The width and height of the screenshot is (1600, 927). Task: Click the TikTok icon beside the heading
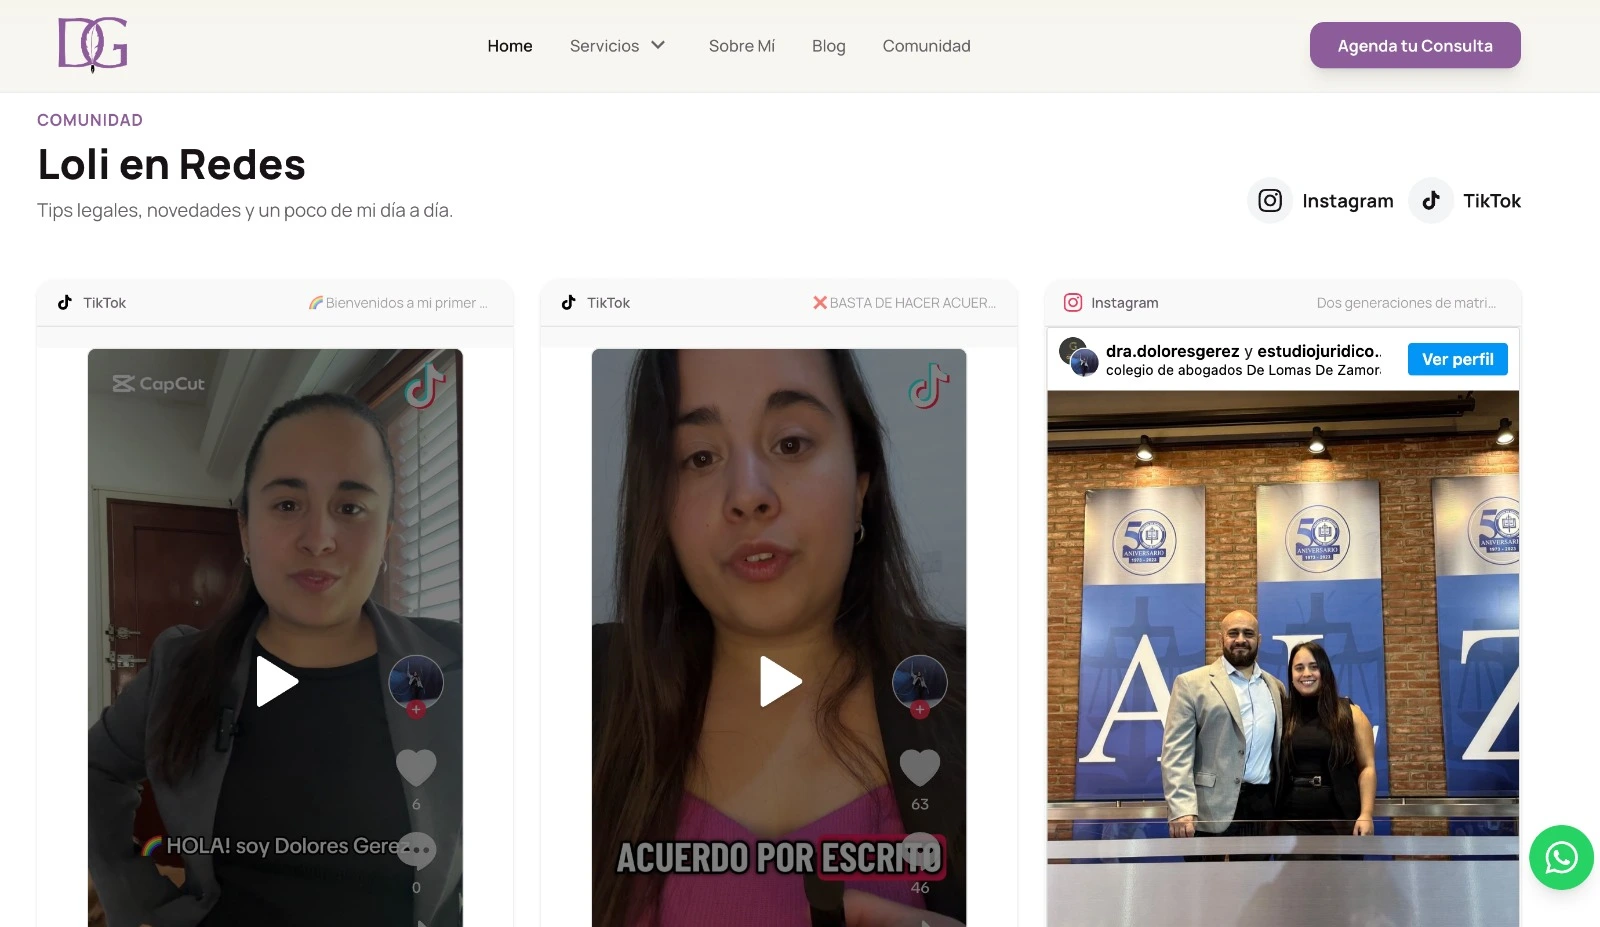point(1431,201)
